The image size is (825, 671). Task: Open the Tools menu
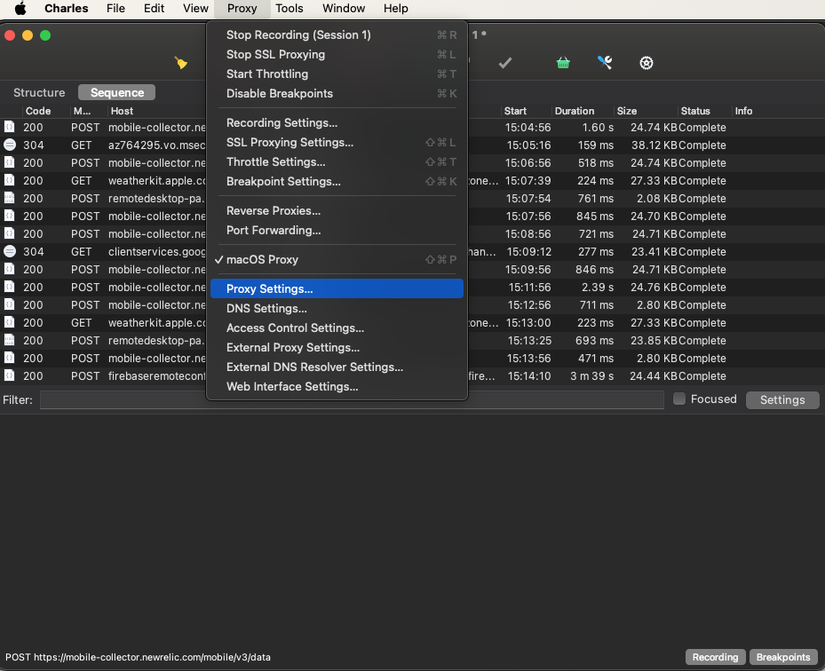[289, 8]
